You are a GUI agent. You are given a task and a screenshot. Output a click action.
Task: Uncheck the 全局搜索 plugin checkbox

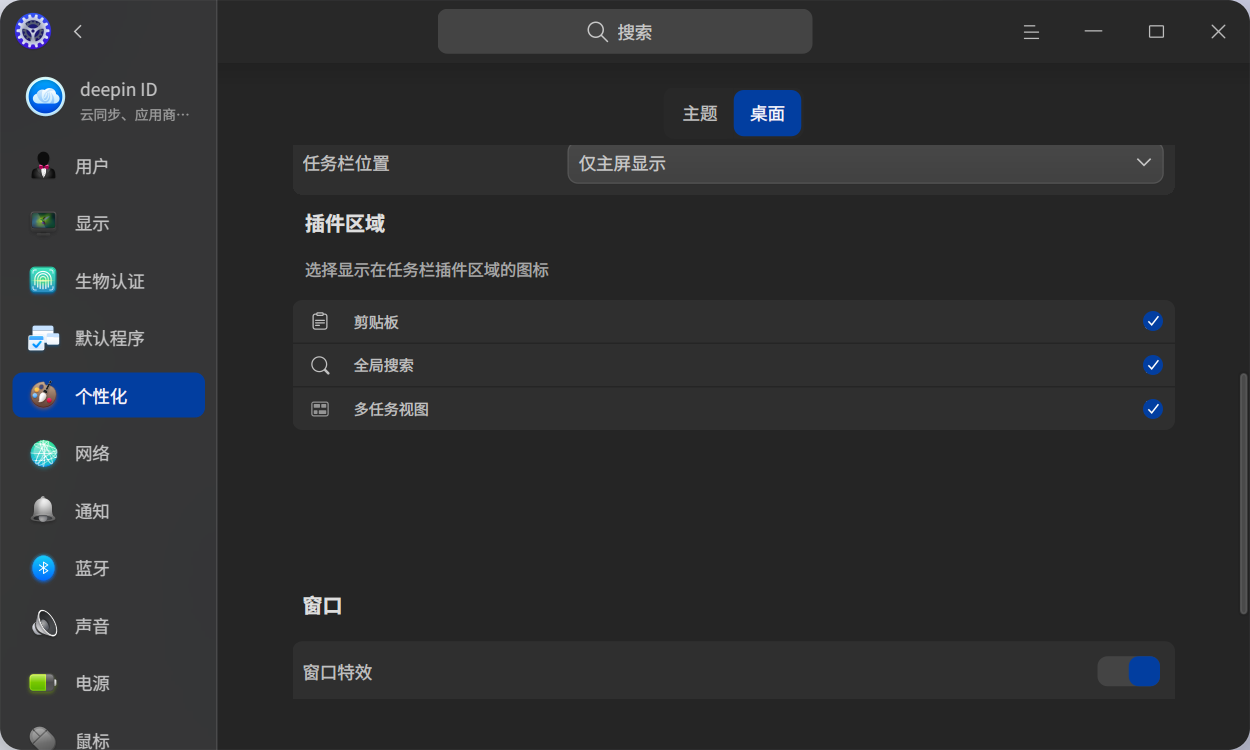1153,365
